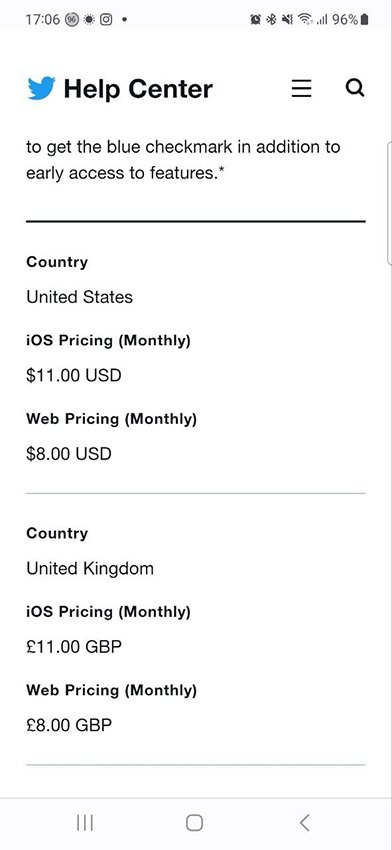This screenshot has height=850, width=392.
Task: Tap the Android recent apps button
Action: tap(85, 823)
